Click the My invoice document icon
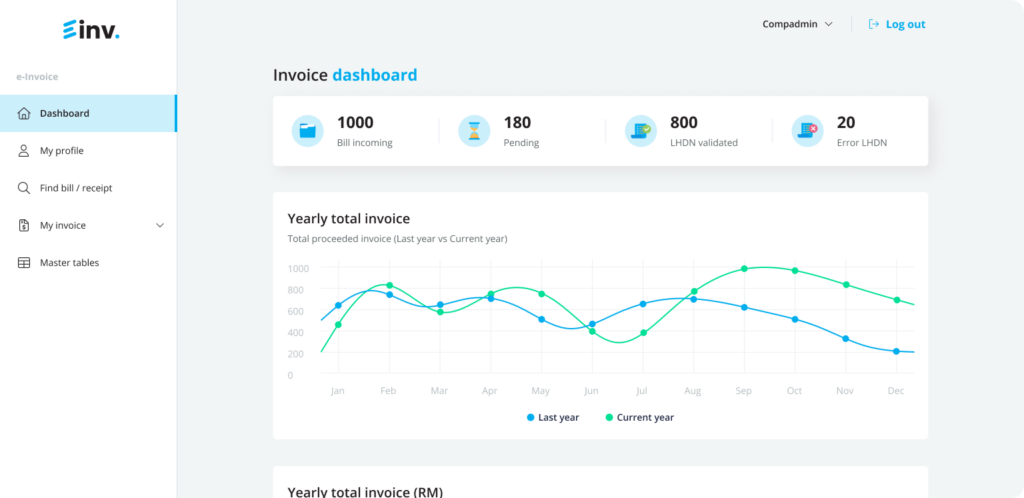1024x498 pixels. (x=24, y=225)
